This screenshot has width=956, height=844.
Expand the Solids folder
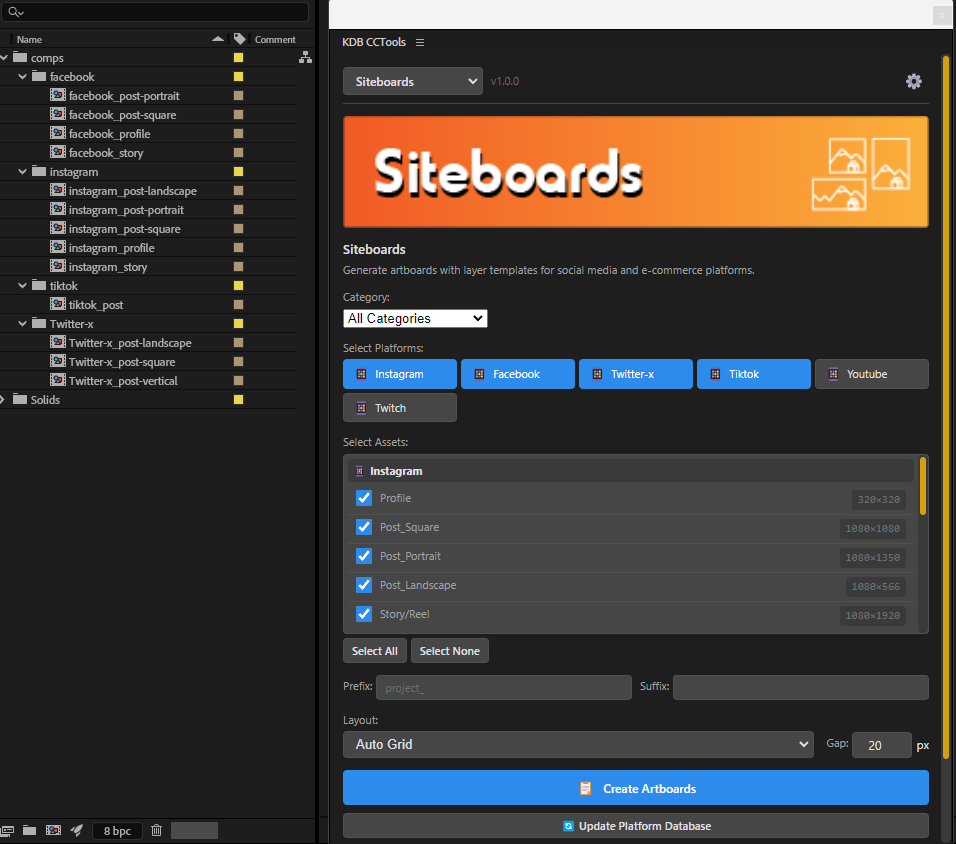pyautogui.click(x=3, y=399)
